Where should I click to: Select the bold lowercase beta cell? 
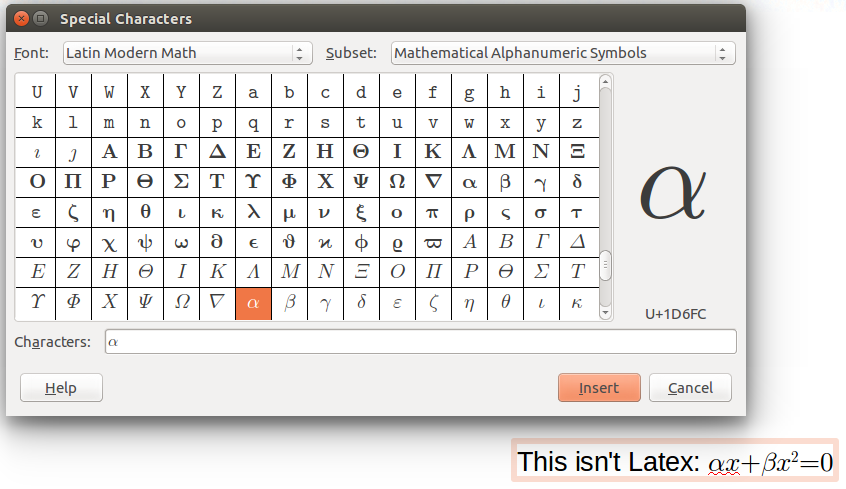pyautogui.click(x=505, y=182)
